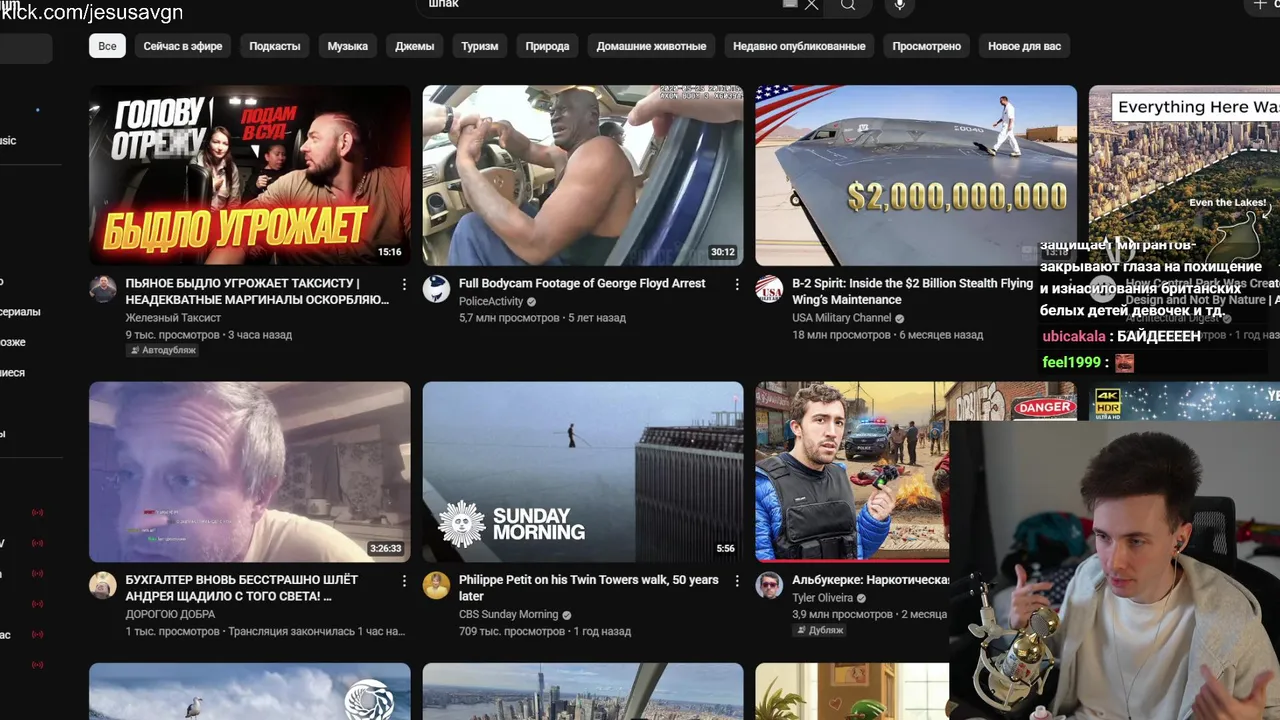Open the George Floyd bodycam thumbnail
This screenshot has width=1280, height=720.
(x=583, y=175)
